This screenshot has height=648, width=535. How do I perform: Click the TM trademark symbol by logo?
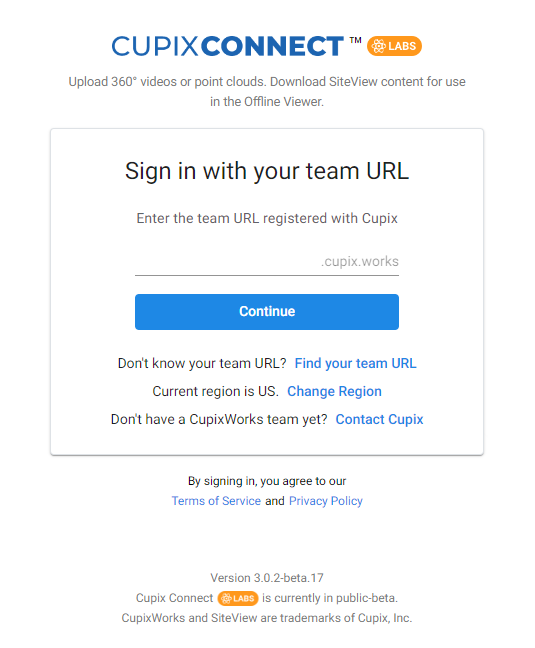[x=355, y=40]
